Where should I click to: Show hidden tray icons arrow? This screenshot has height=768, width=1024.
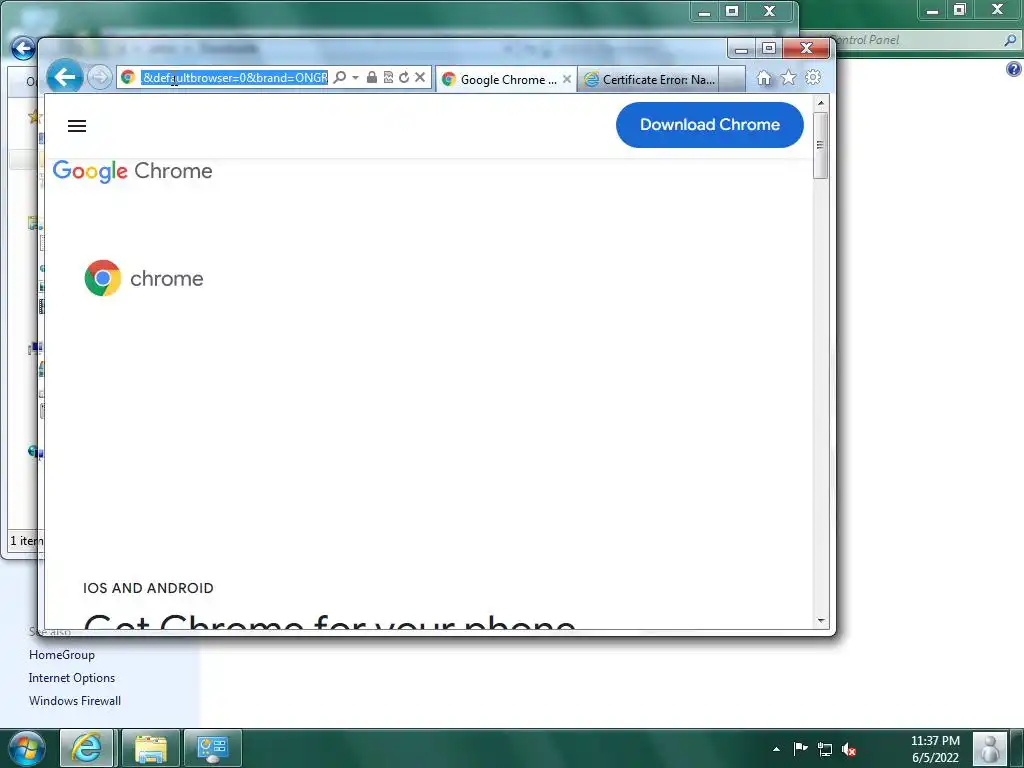(x=776, y=749)
